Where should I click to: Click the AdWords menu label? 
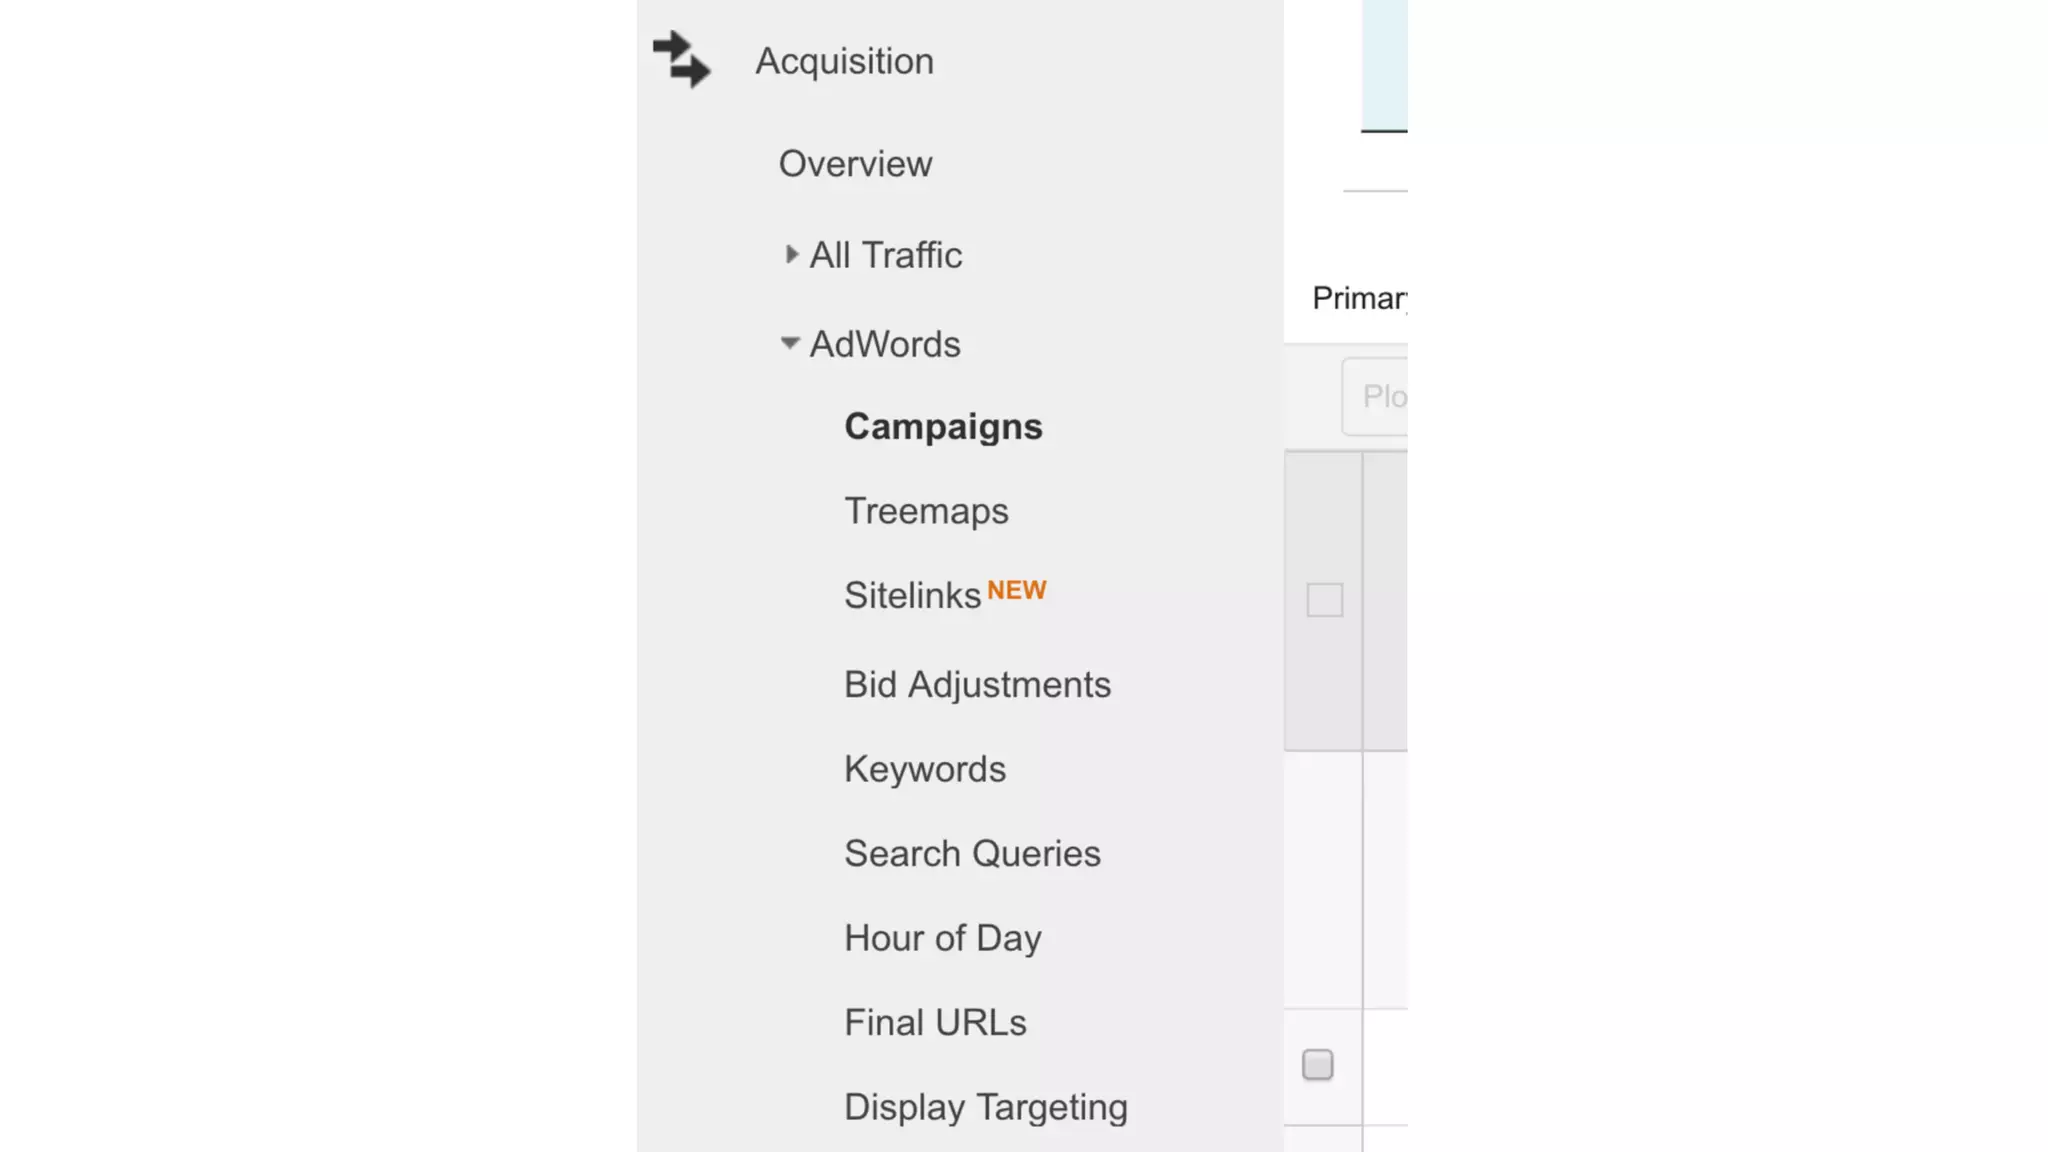(884, 344)
